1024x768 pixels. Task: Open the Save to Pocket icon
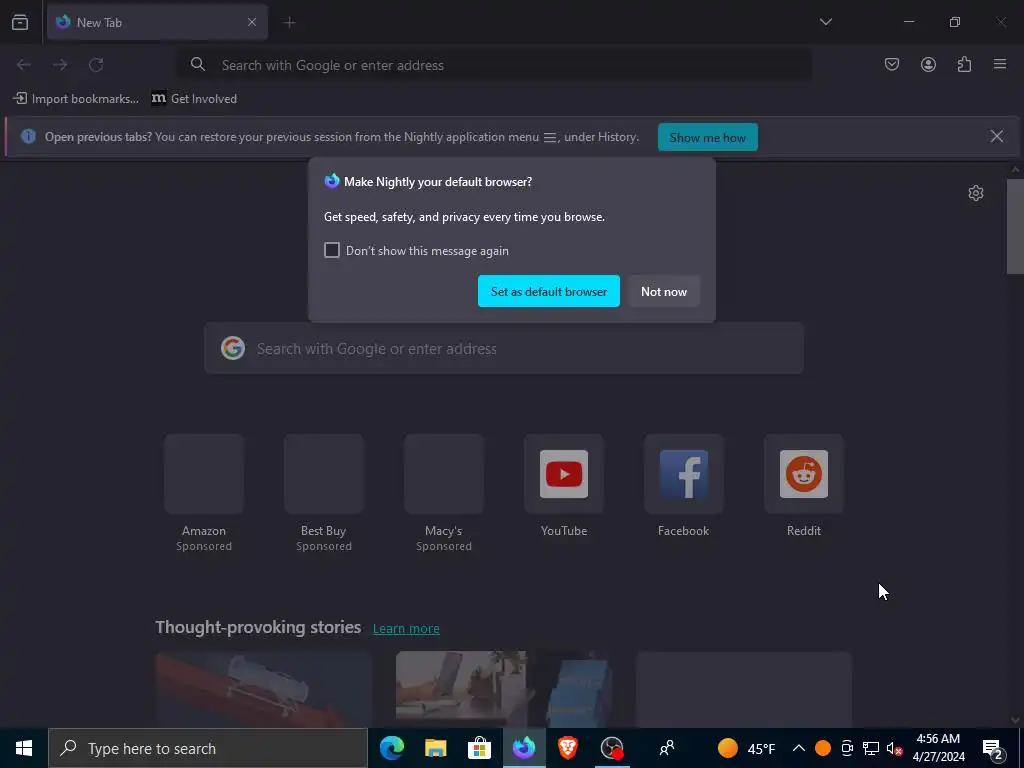coord(891,64)
